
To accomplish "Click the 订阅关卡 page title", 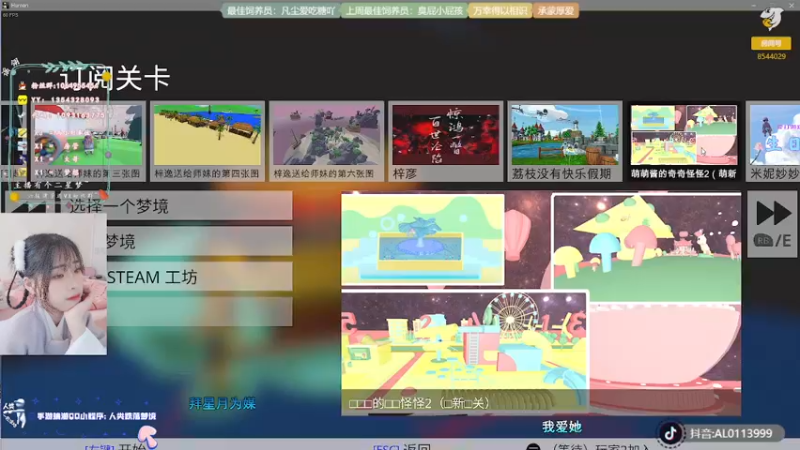I will tap(116, 78).
